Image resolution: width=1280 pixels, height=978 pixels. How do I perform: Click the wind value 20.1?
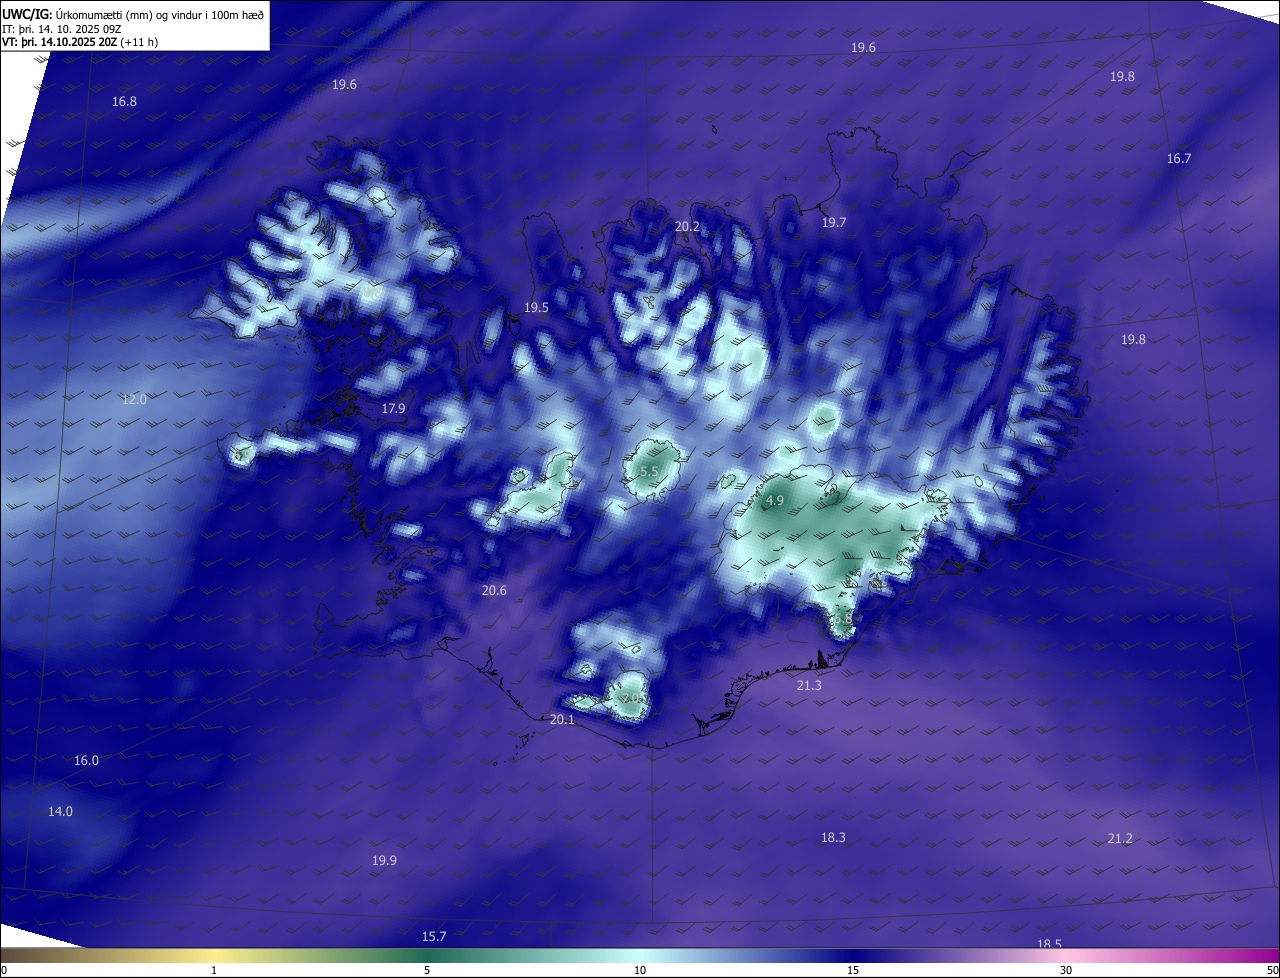[x=562, y=720]
